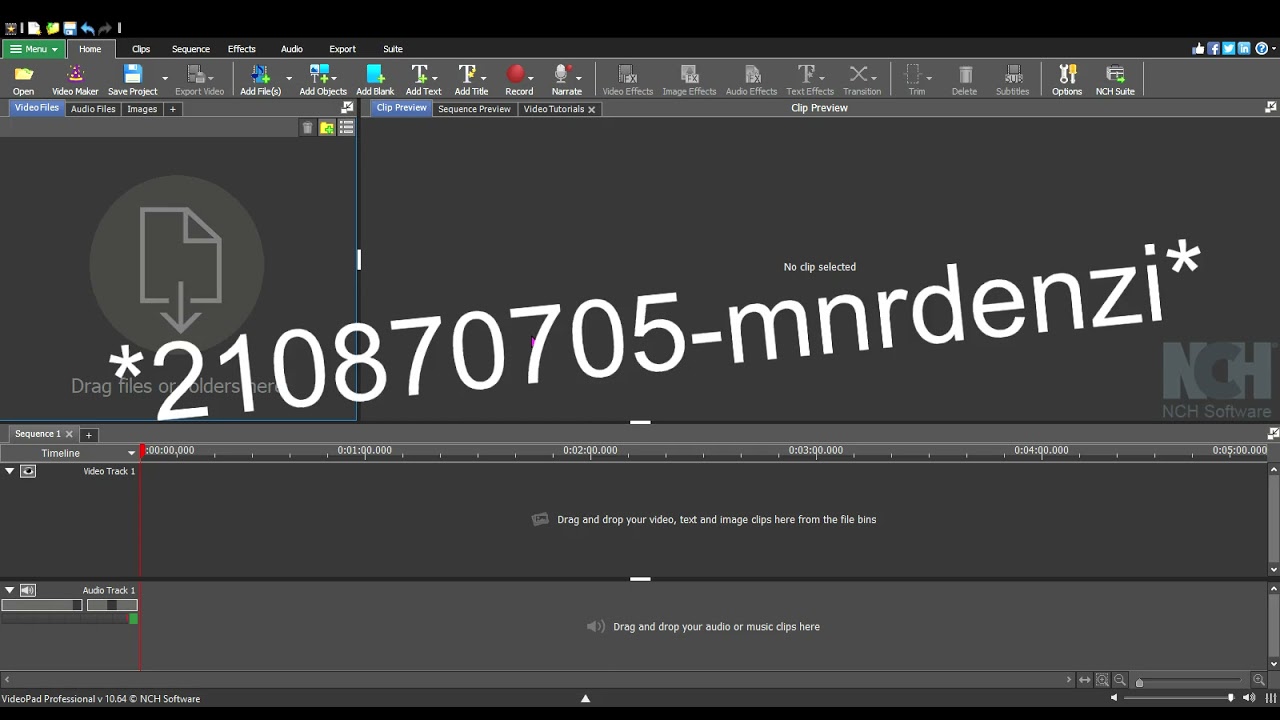This screenshot has width=1280, height=720.
Task: Go to the Effects ribbon tab
Action: coord(241,49)
